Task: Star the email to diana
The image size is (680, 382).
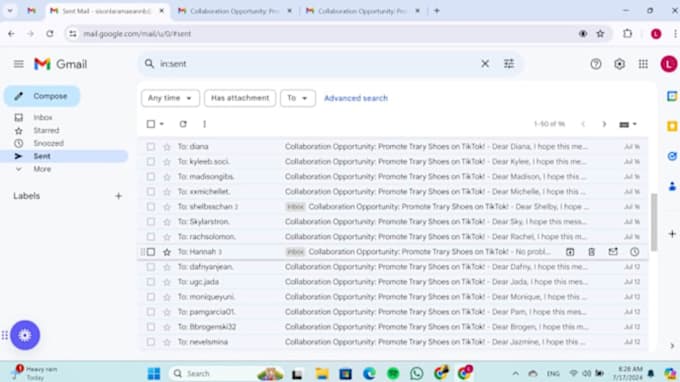Action: pos(167,147)
